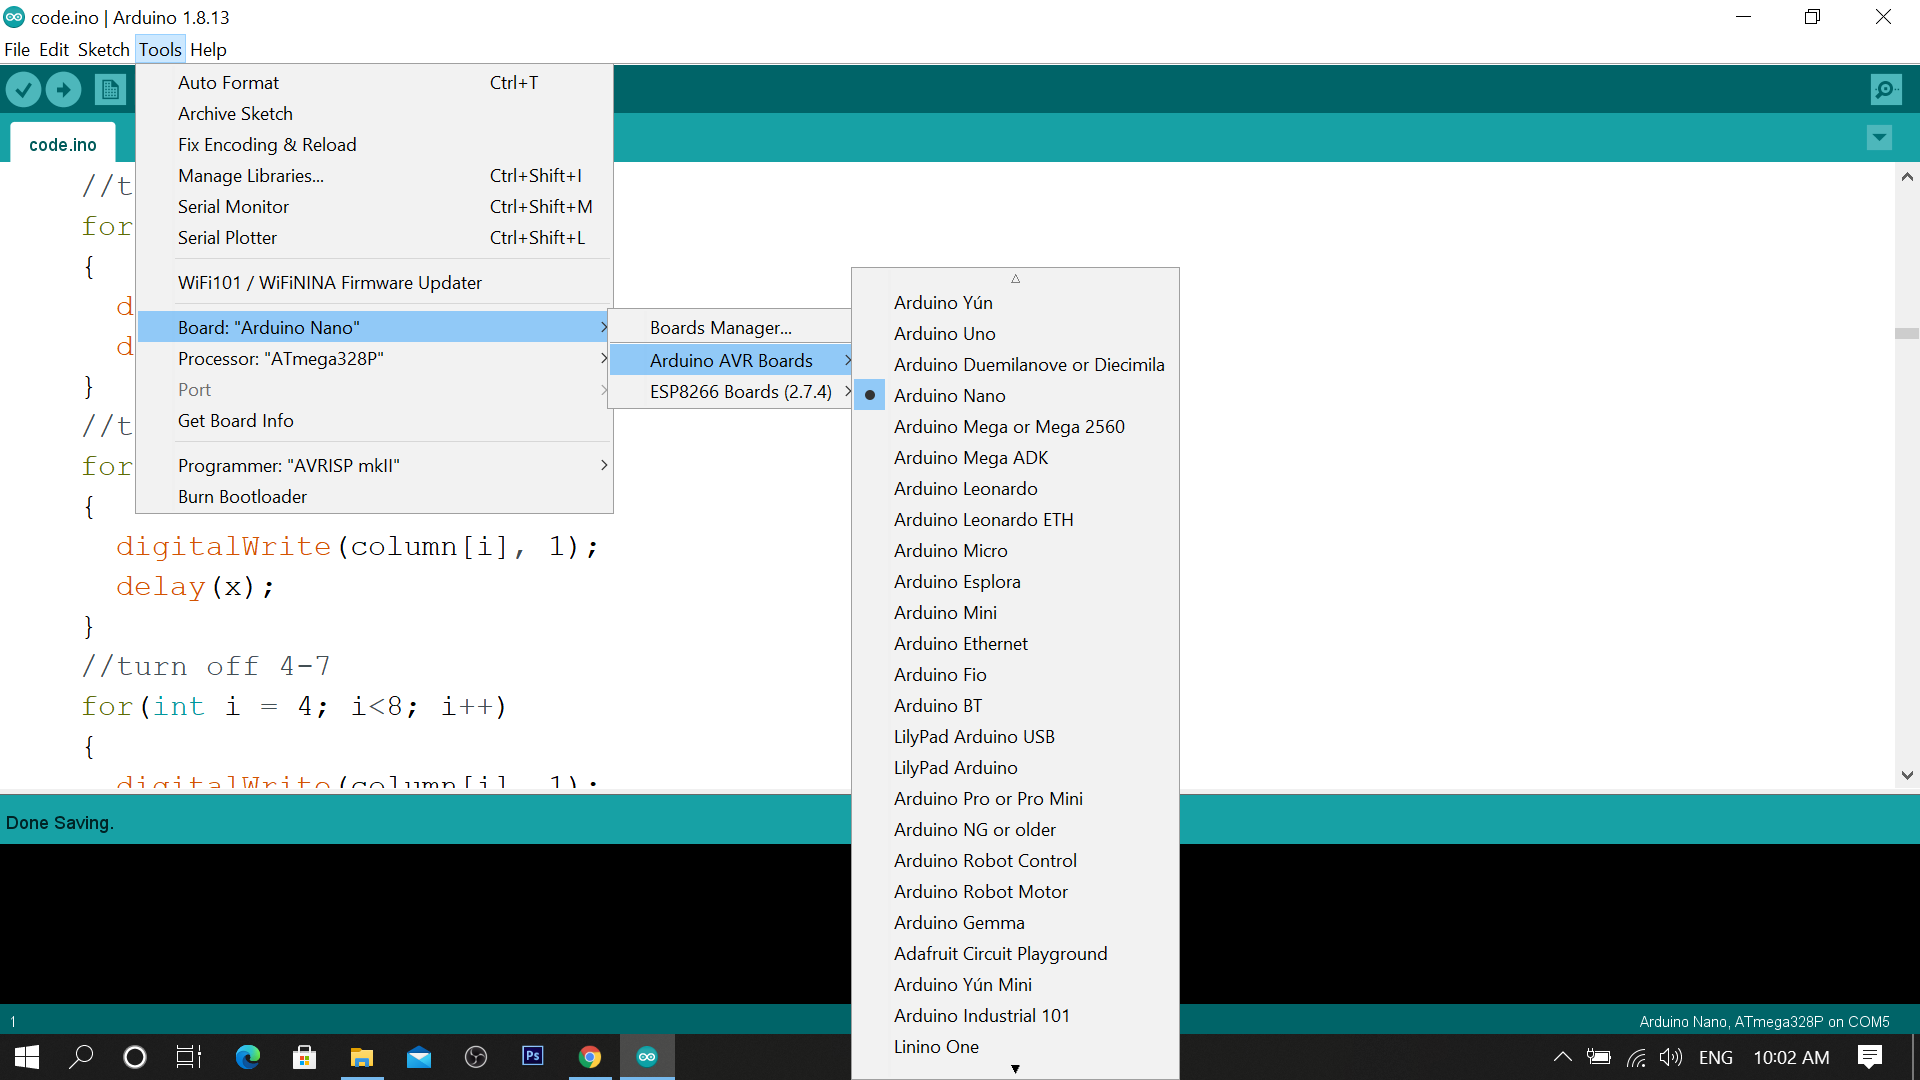Expand Arduino AVR Boards submenu
Viewport: 1920px width, 1080px height.
[732, 359]
